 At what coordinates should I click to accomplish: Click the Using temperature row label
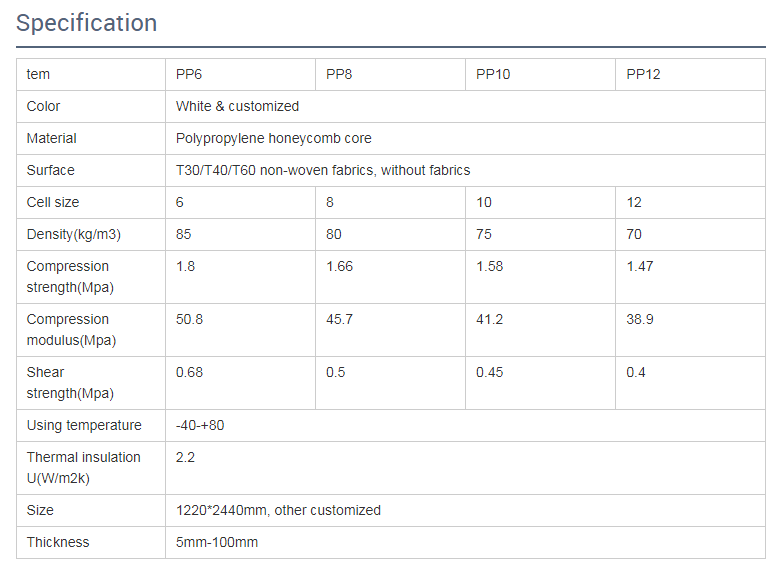click(x=84, y=425)
